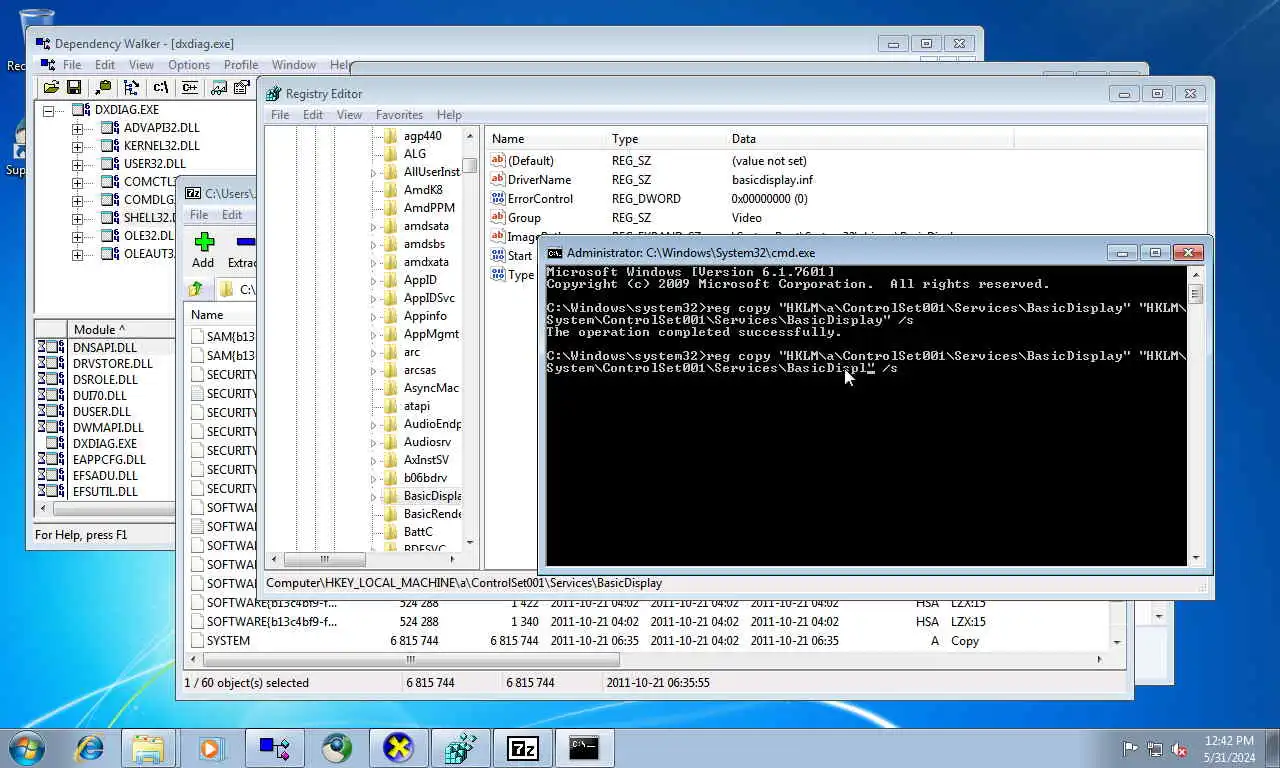The image size is (1280, 768).
Task: Click the command prompt vertical scrollbar down arrow
Action: (1196, 558)
